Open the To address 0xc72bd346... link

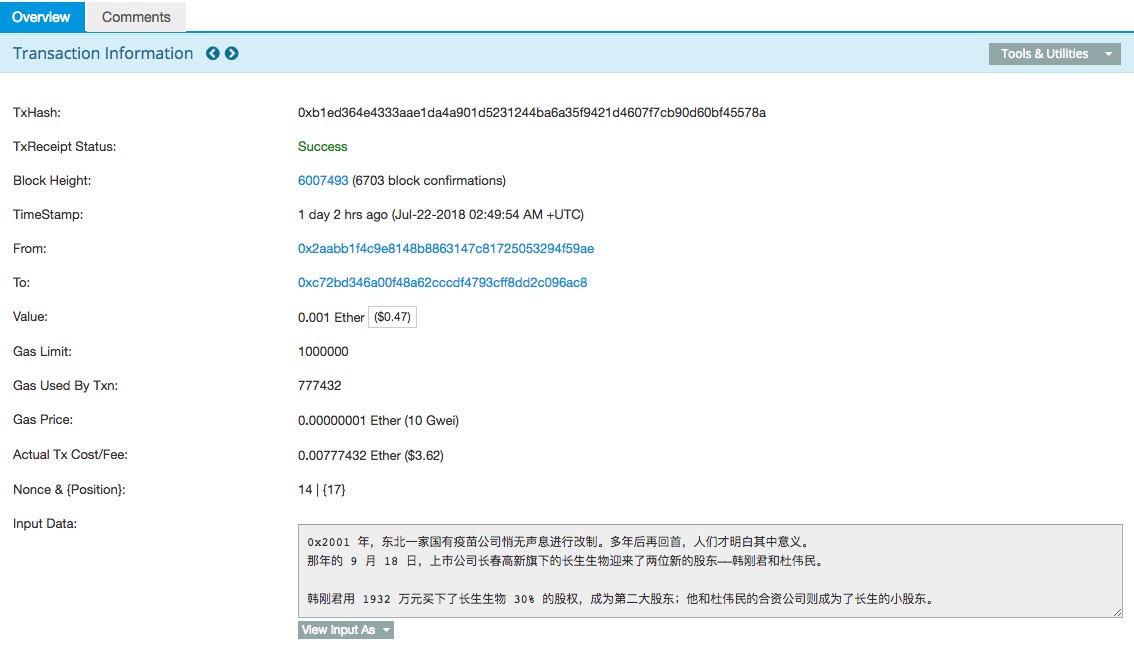pyautogui.click(x=442, y=283)
